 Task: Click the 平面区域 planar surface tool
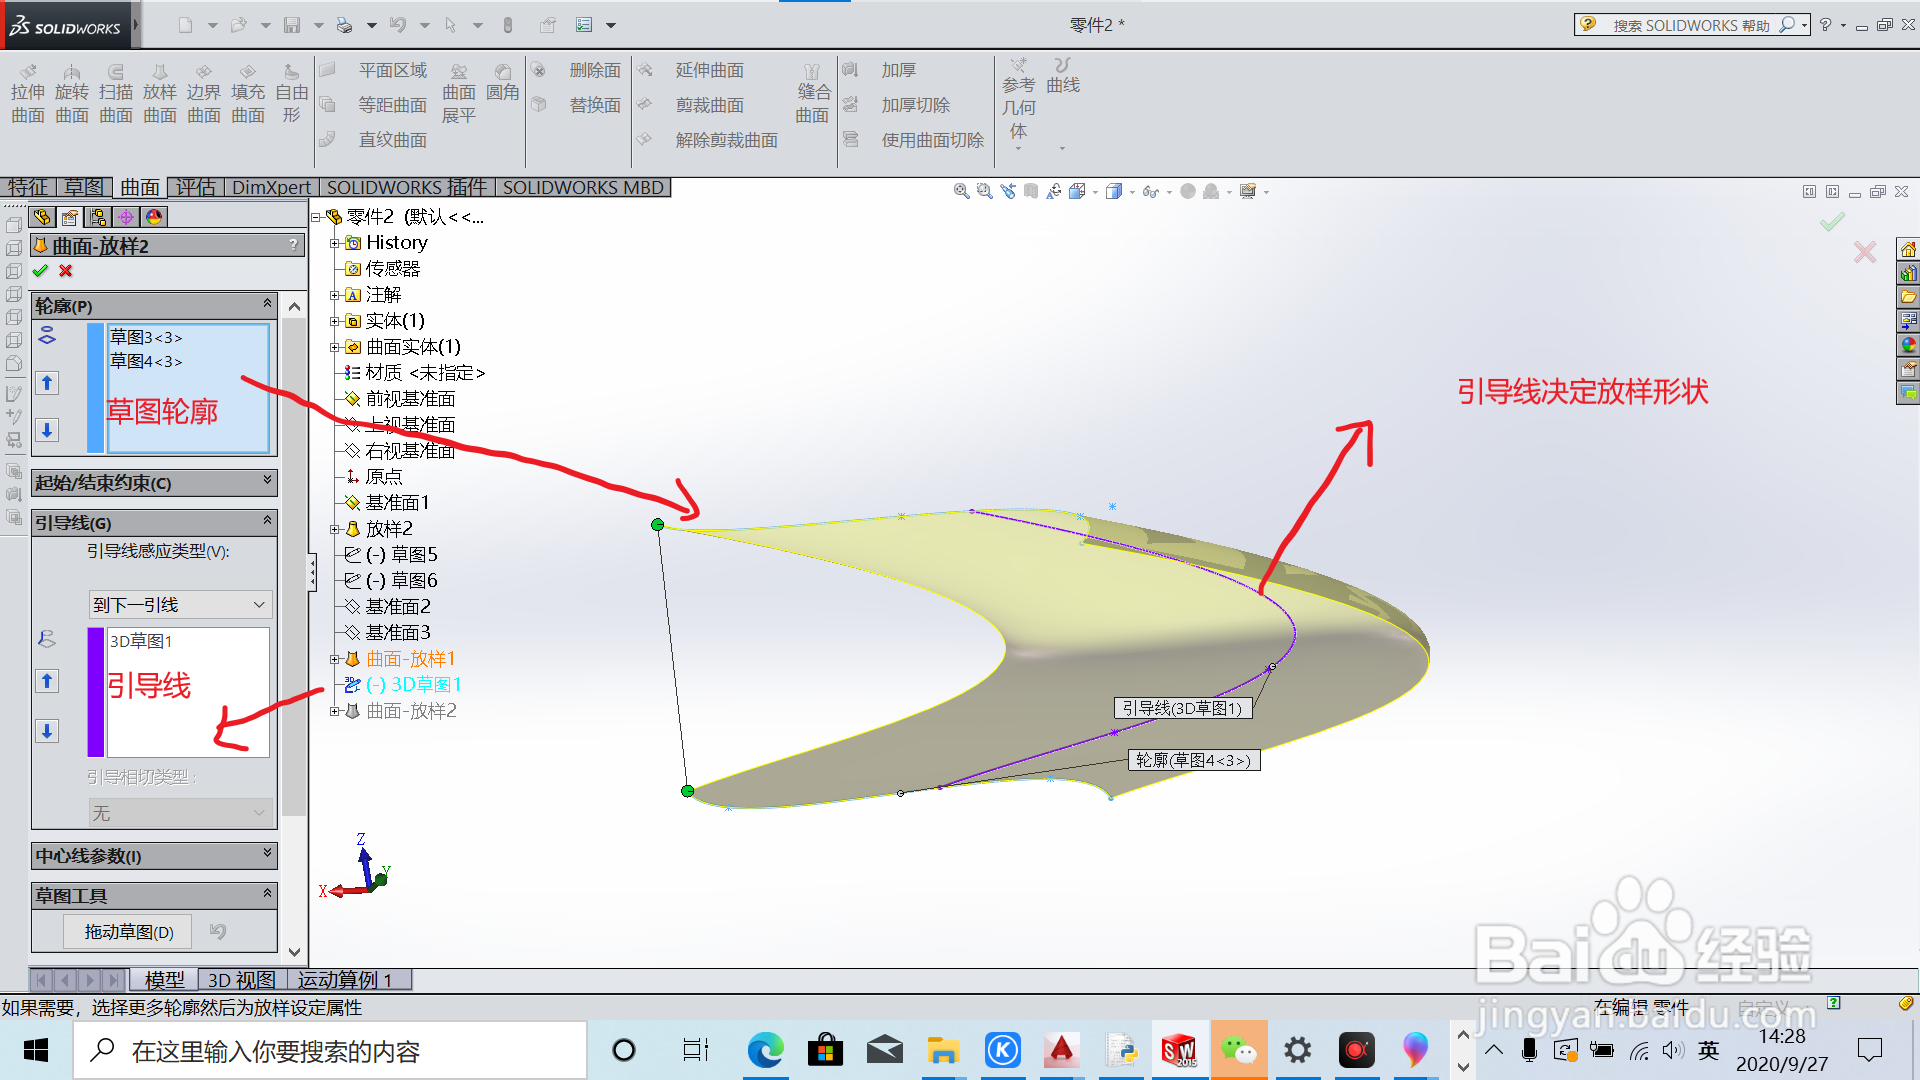point(373,70)
